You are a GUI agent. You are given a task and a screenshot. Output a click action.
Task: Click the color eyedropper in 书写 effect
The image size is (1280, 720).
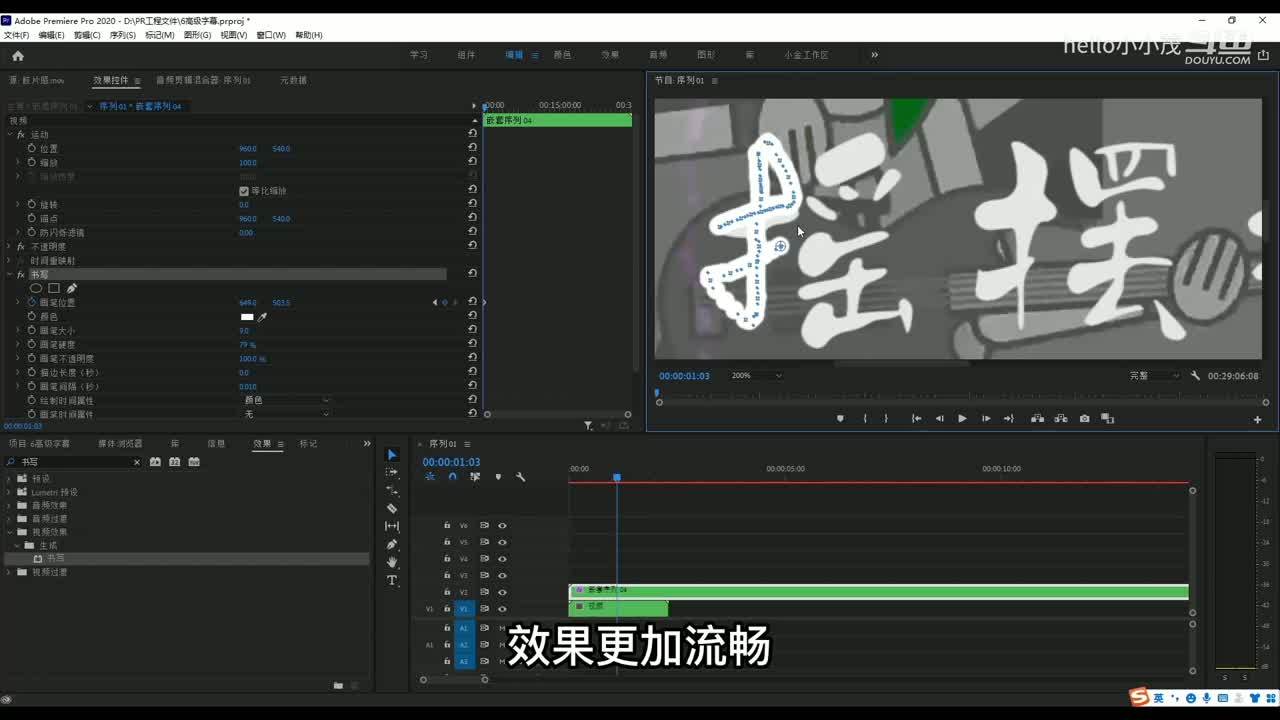click(263, 317)
